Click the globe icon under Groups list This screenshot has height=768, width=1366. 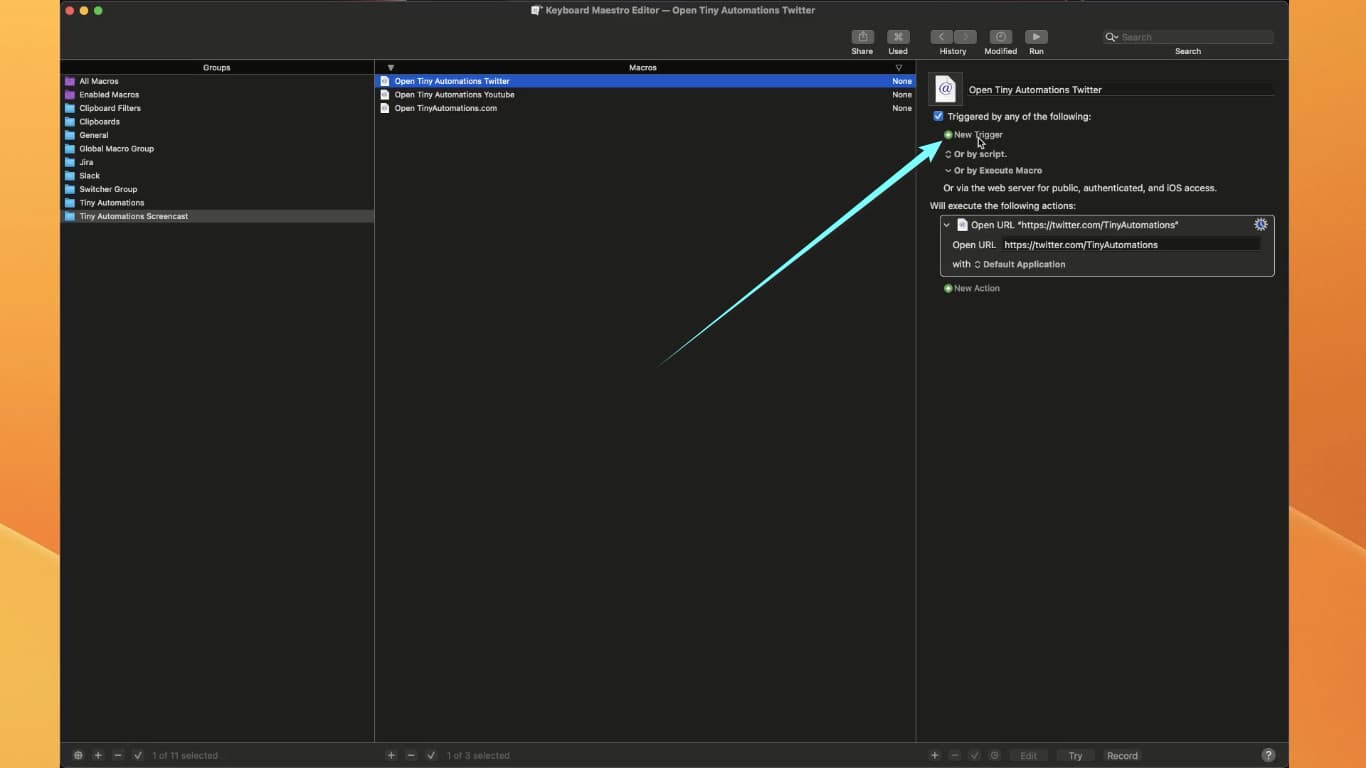click(x=79, y=755)
